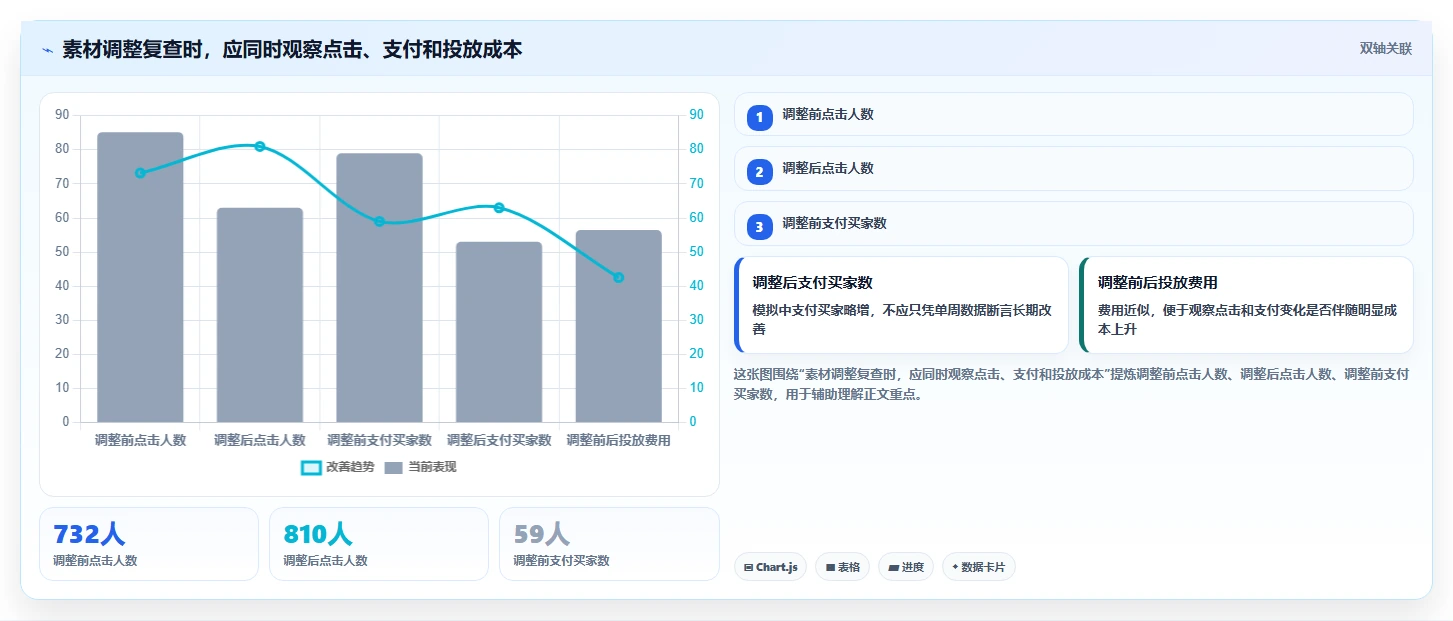Viewport: 1453px width, 621px height.
Task: Select the 调整前点击人数 list row
Action: (x=1073, y=114)
